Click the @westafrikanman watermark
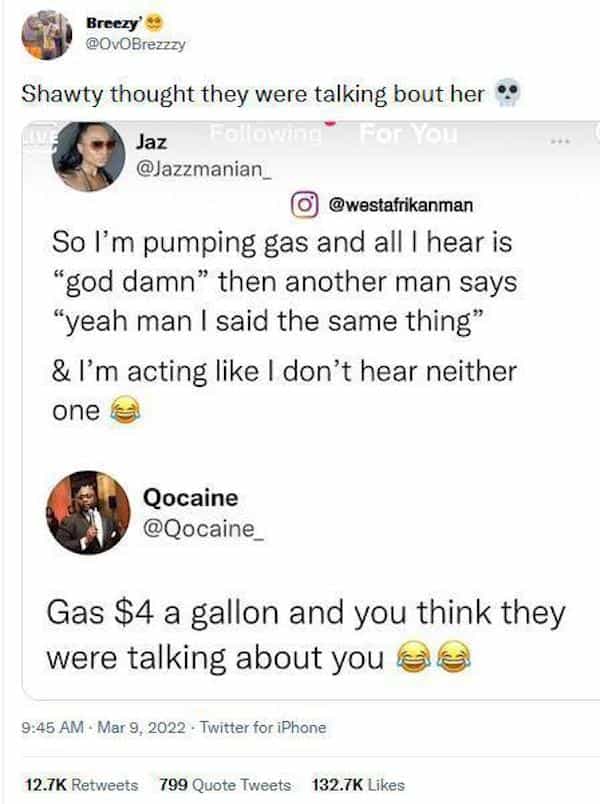Image resolution: width=600 pixels, height=804 pixels. click(x=400, y=205)
